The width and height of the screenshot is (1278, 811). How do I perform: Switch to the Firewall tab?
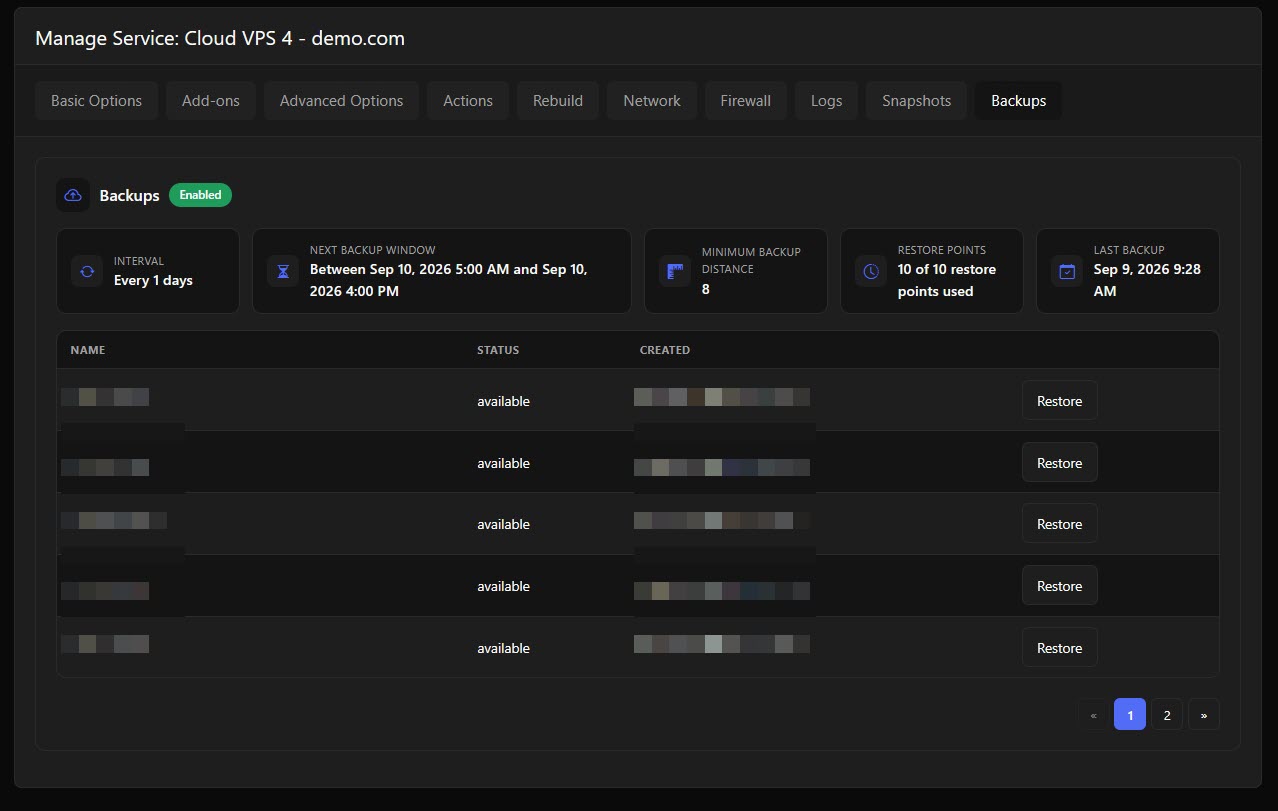pyautogui.click(x=746, y=101)
